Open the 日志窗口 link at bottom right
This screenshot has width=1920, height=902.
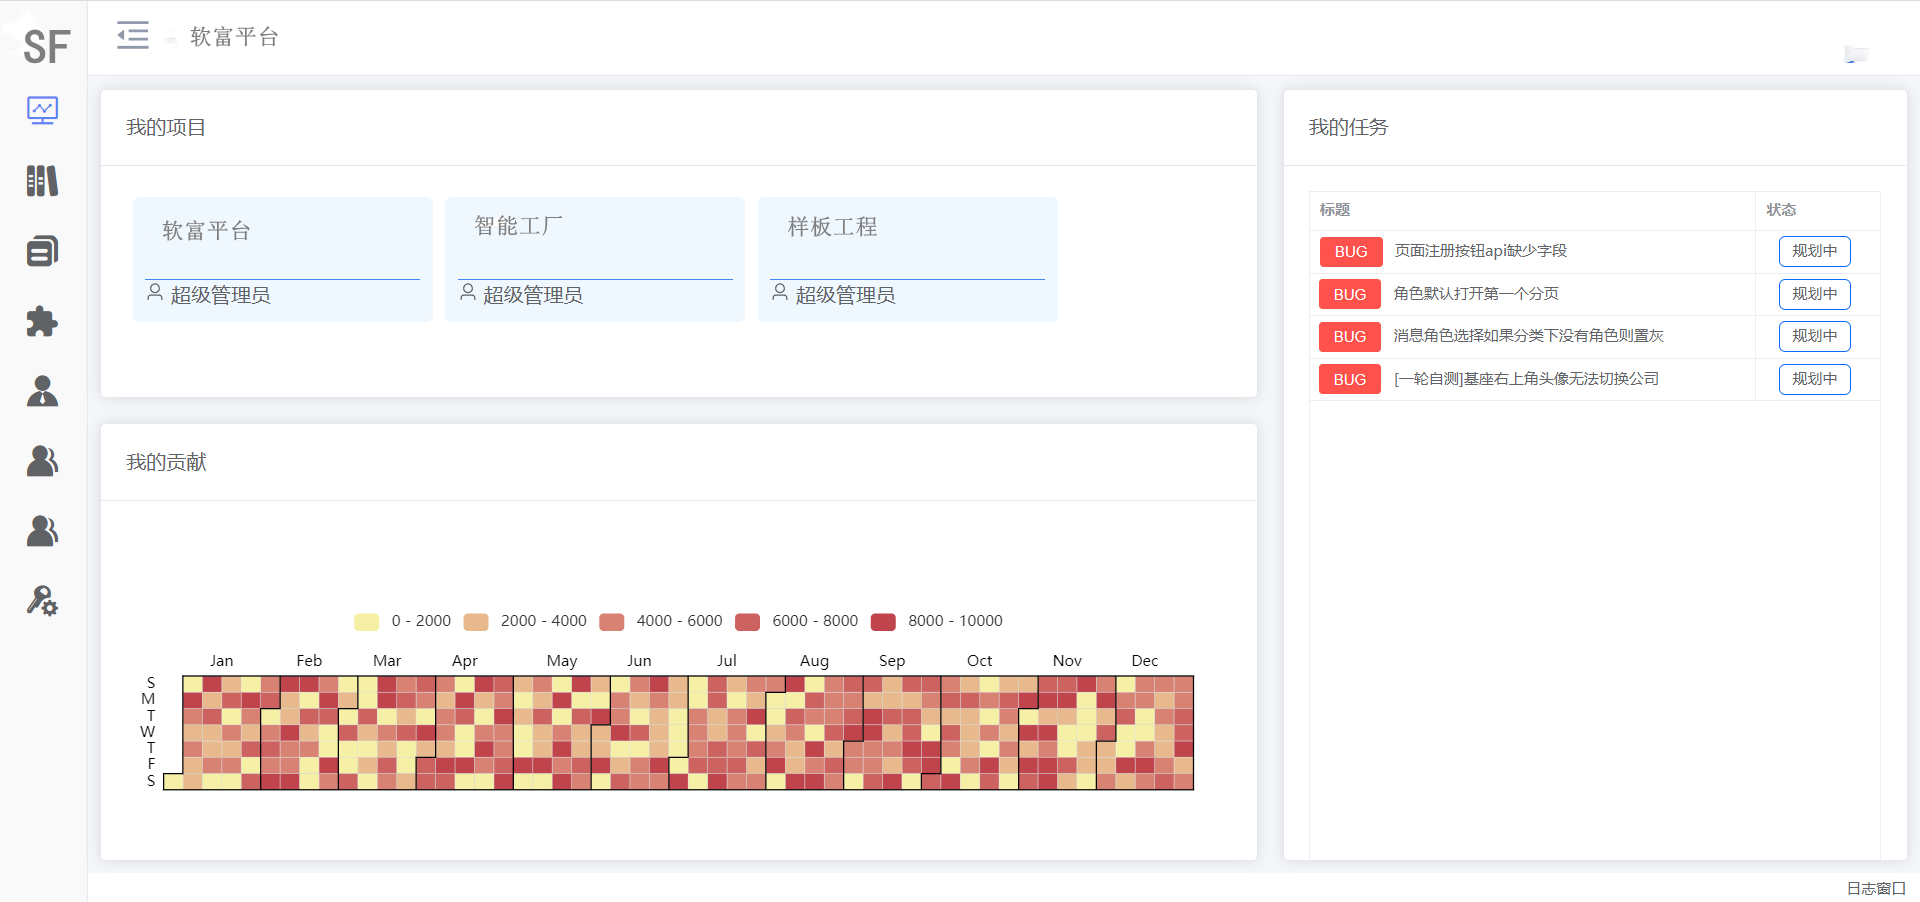click(1875, 888)
